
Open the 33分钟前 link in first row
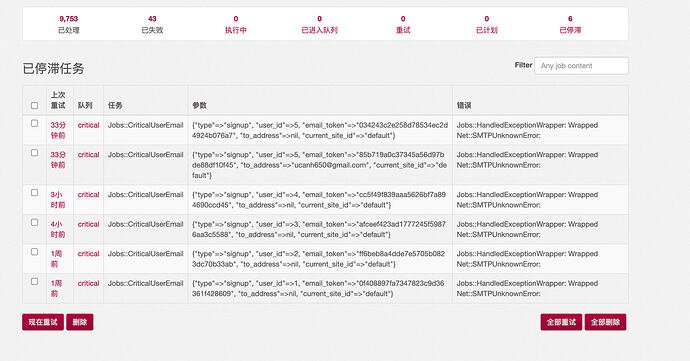pos(58,130)
